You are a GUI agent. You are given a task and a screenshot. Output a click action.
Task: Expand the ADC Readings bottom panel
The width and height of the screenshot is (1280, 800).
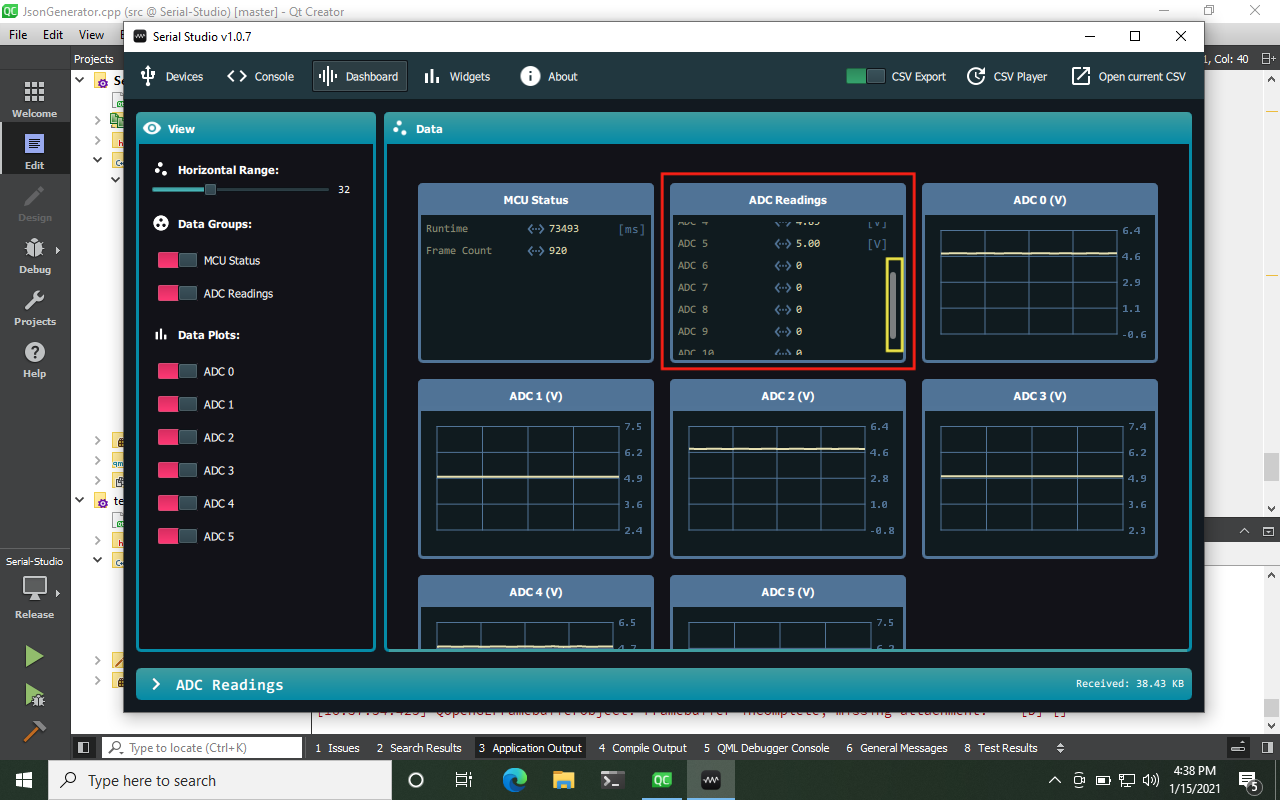pos(157,684)
